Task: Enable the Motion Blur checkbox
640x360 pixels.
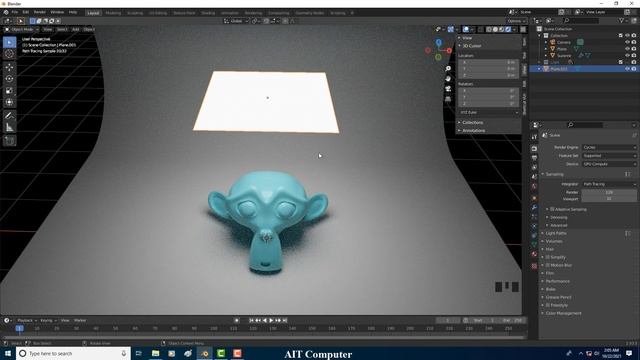Action: (x=548, y=265)
